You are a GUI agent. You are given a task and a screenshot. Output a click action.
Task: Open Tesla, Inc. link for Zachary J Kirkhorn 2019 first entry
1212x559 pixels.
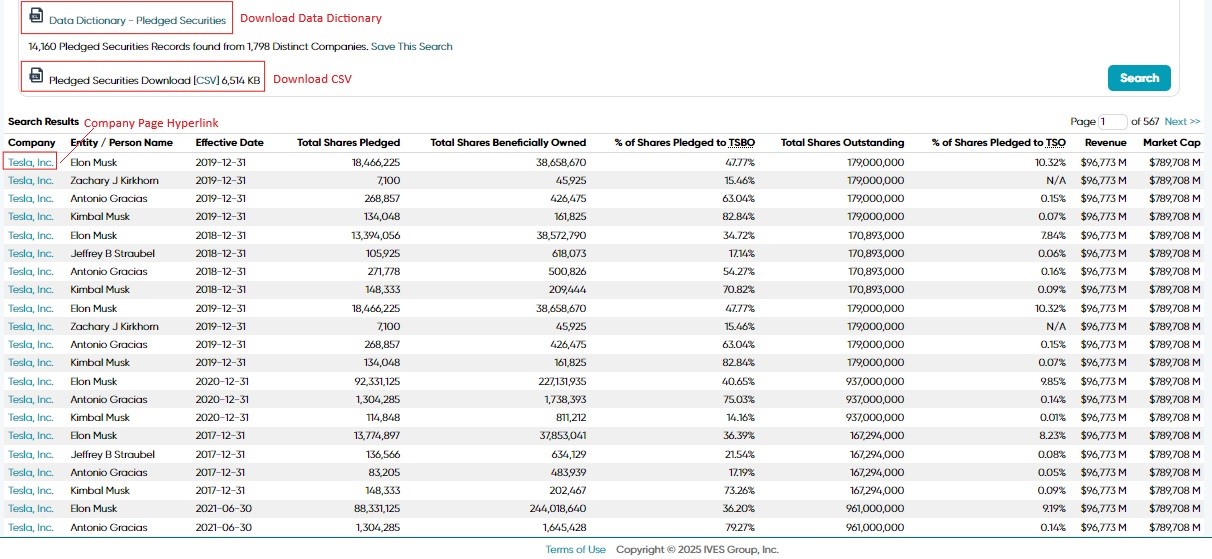[30, 180]
